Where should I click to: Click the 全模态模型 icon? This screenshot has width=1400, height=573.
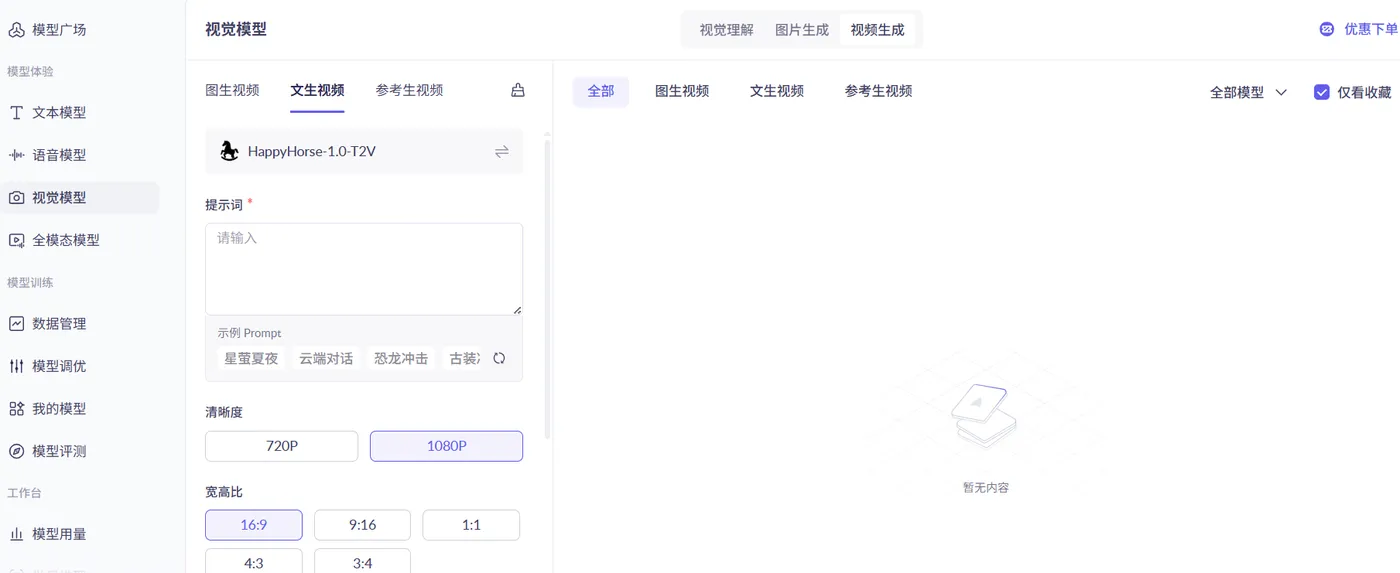16,240
